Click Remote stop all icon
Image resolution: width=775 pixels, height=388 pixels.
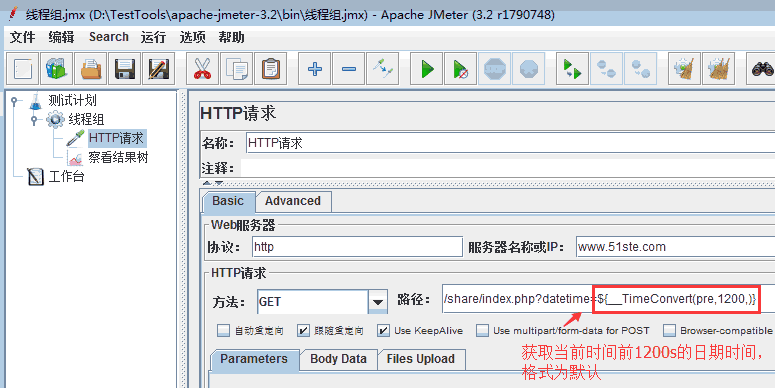606,69
